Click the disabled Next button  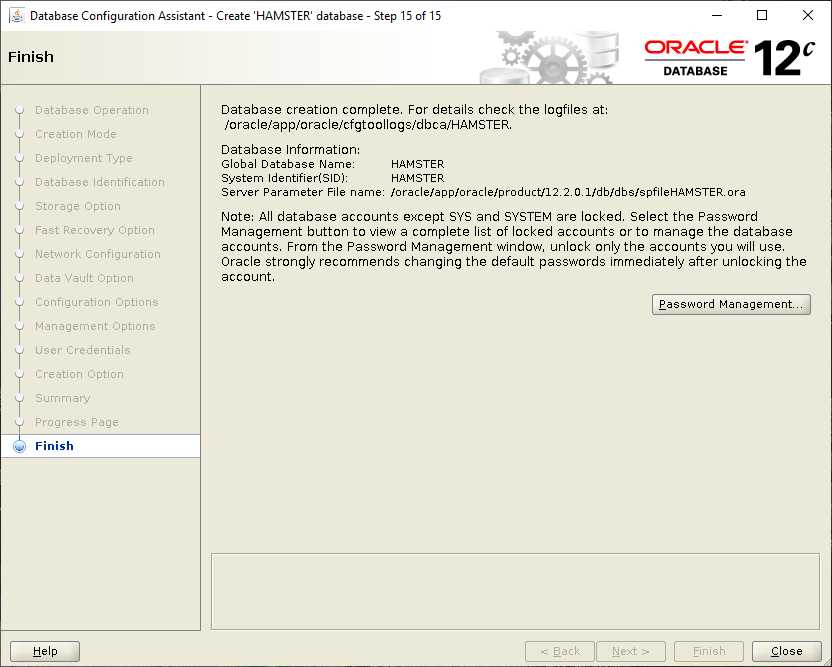tap(630, 651)
